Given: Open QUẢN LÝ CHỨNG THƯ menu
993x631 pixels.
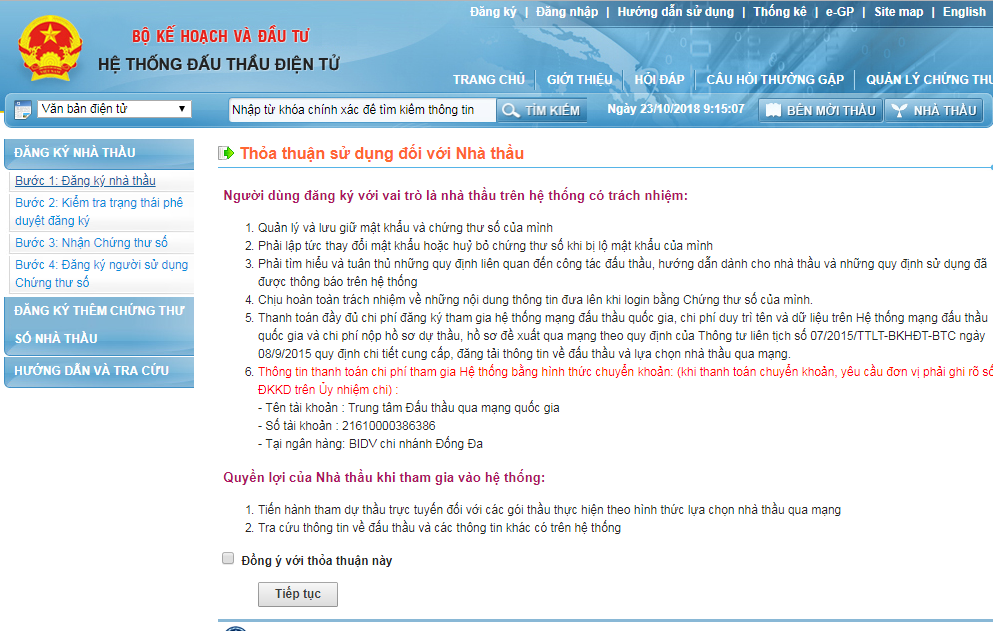Looking at the screenshot, I should point(929,80).
